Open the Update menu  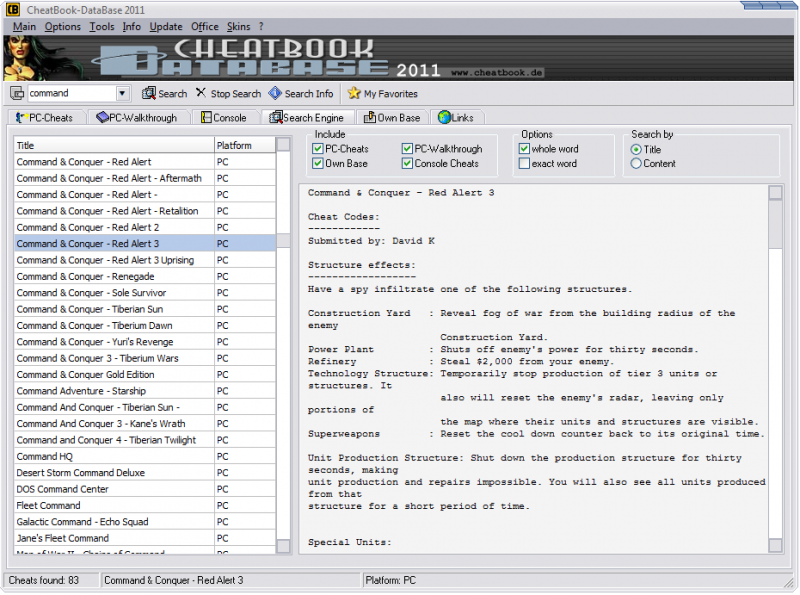pyautogui.click(x=166, y=27)
